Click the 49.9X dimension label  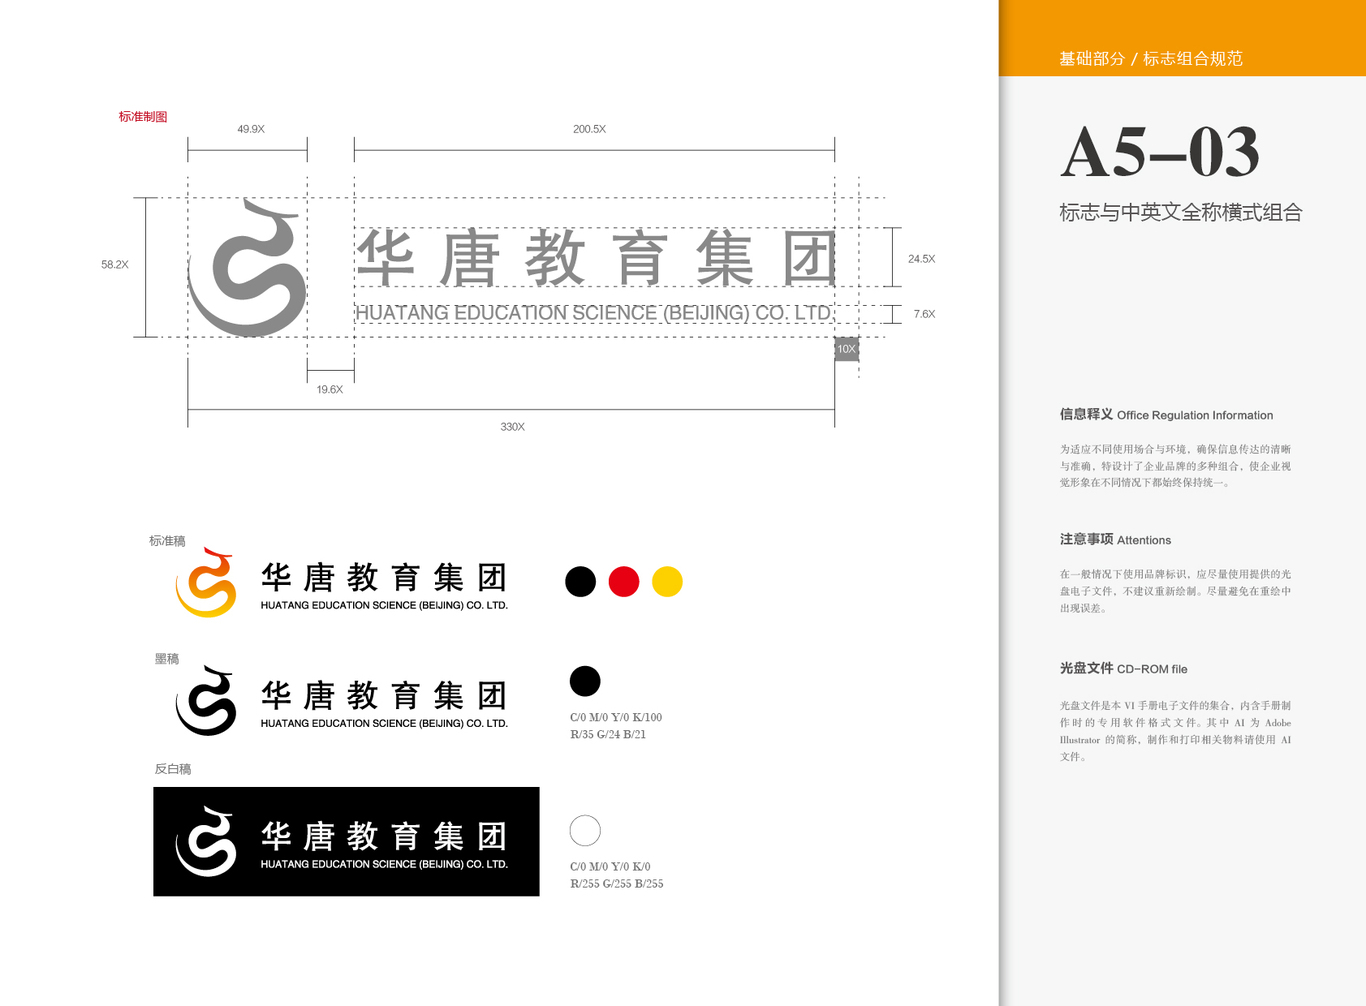[251, 129]
